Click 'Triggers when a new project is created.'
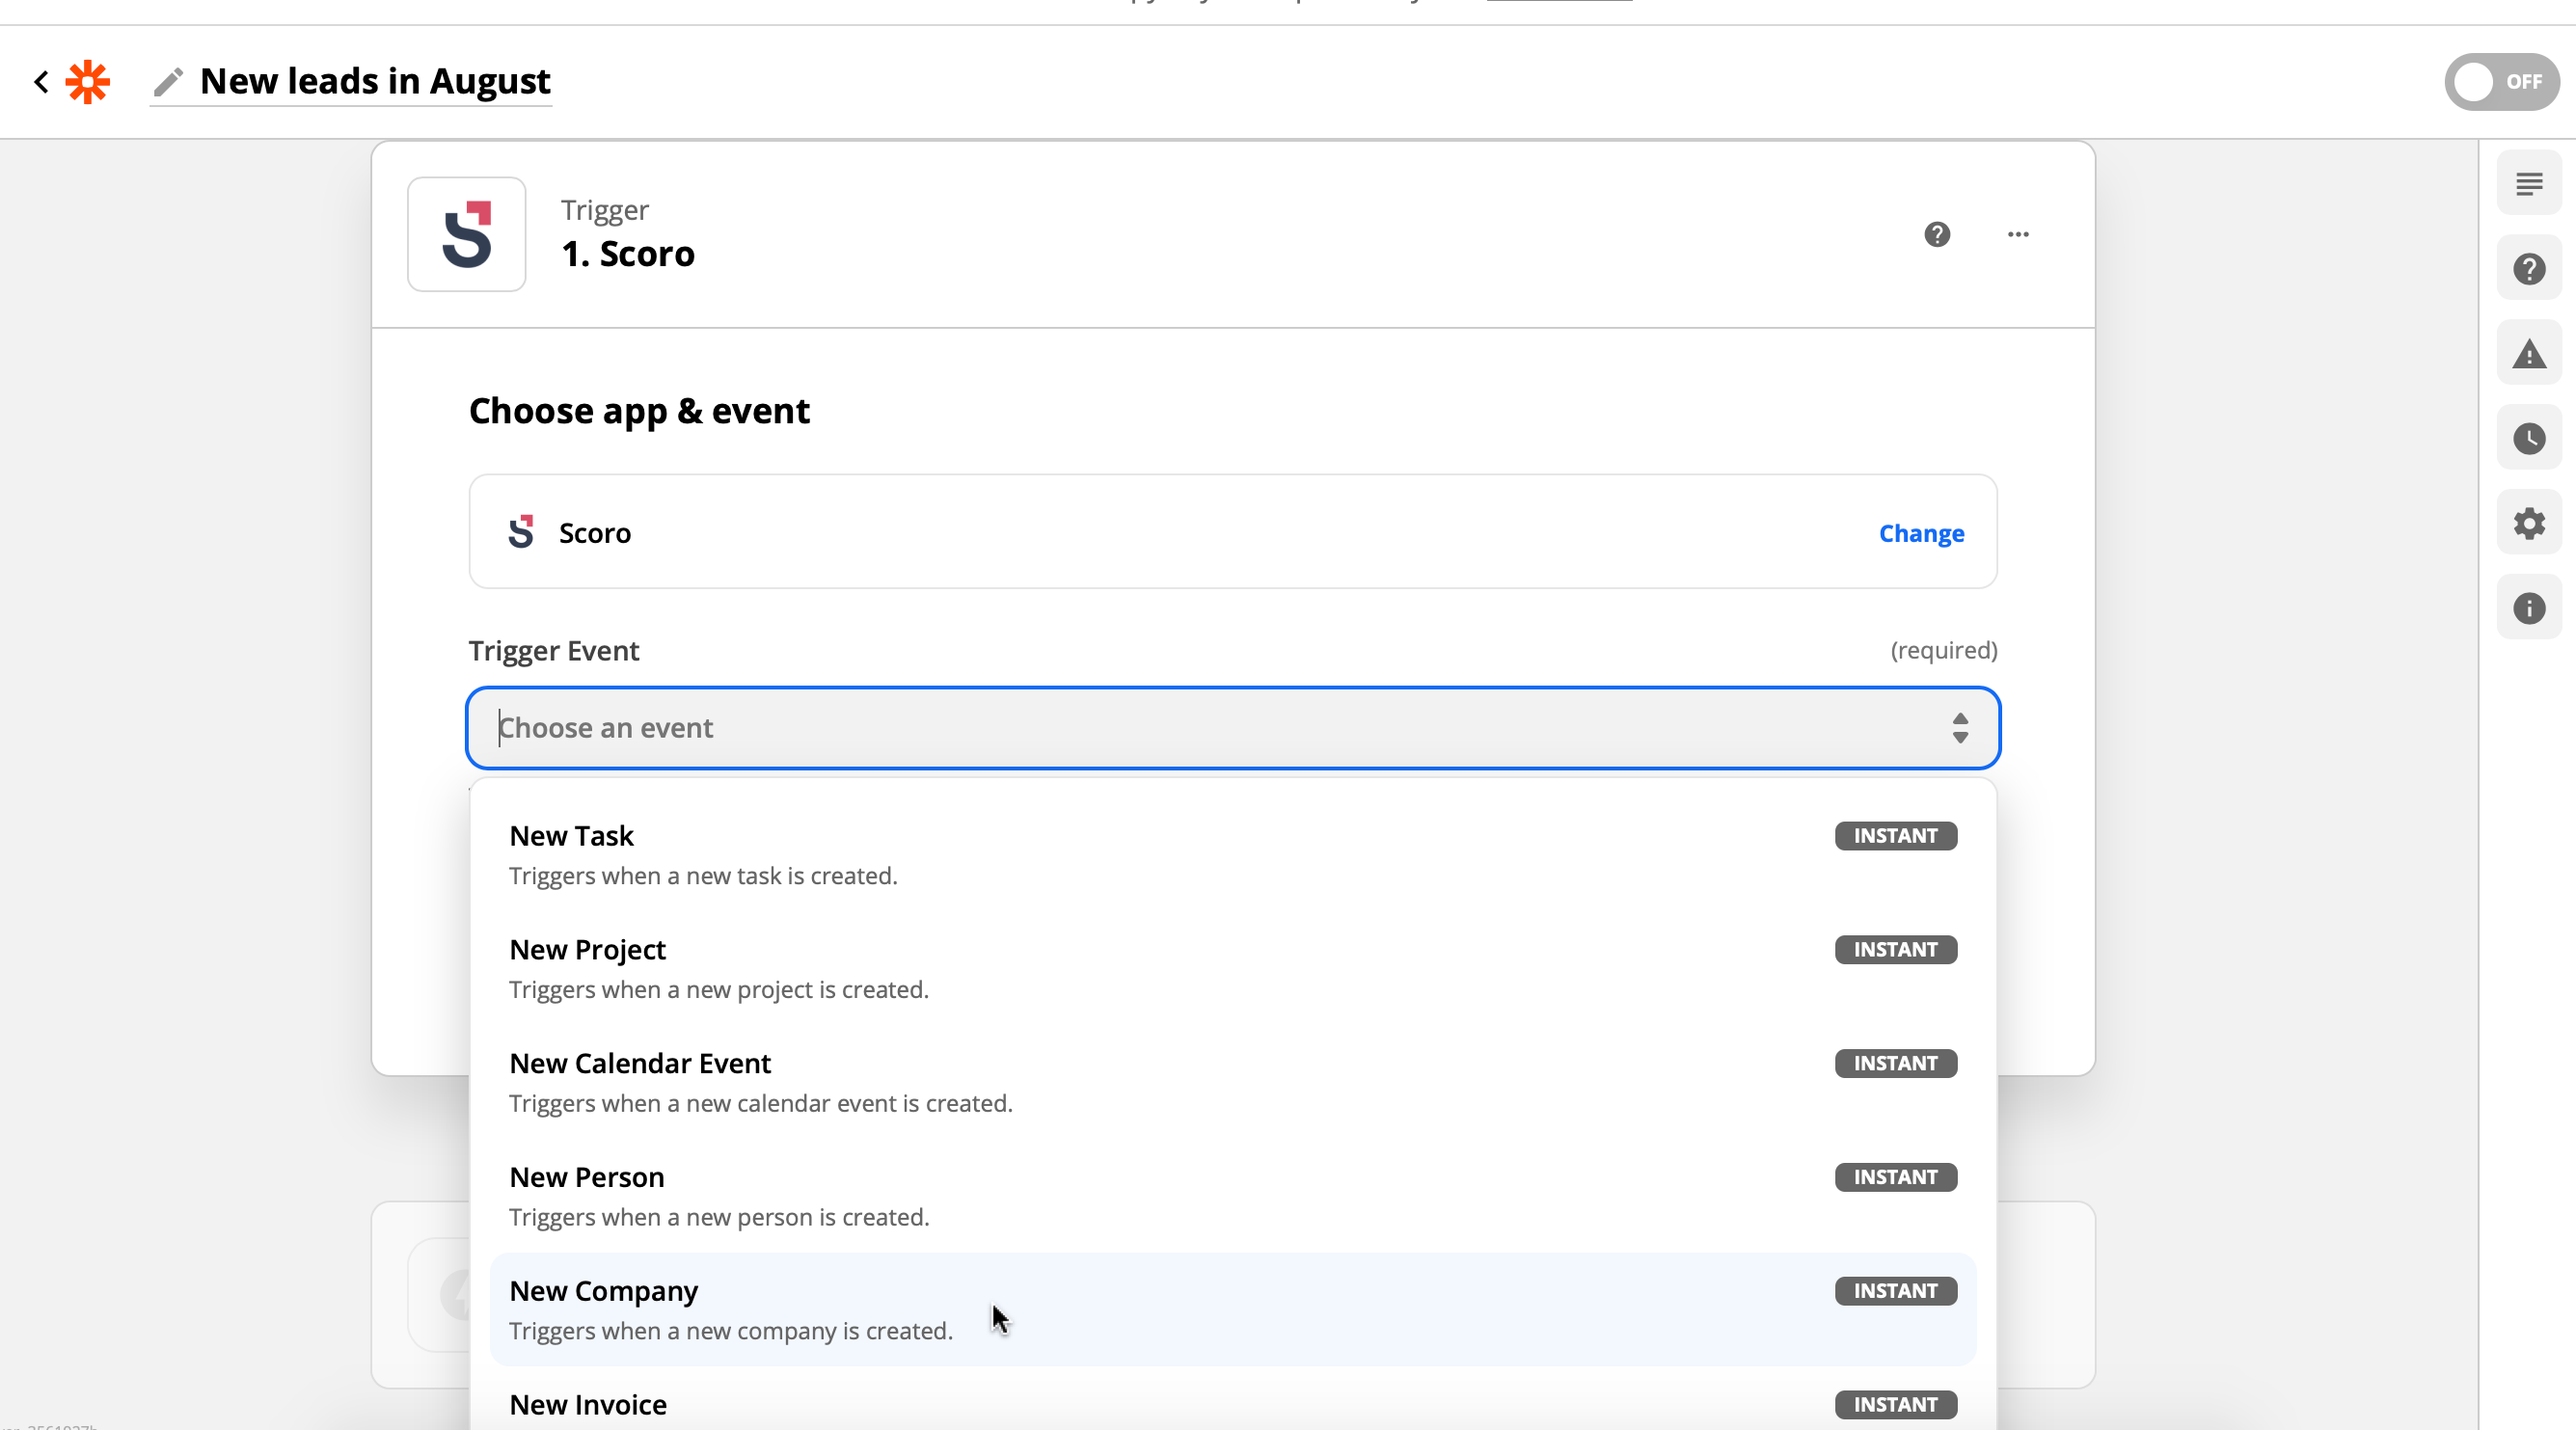2576x1430 pixels. [x=719, y=990]
